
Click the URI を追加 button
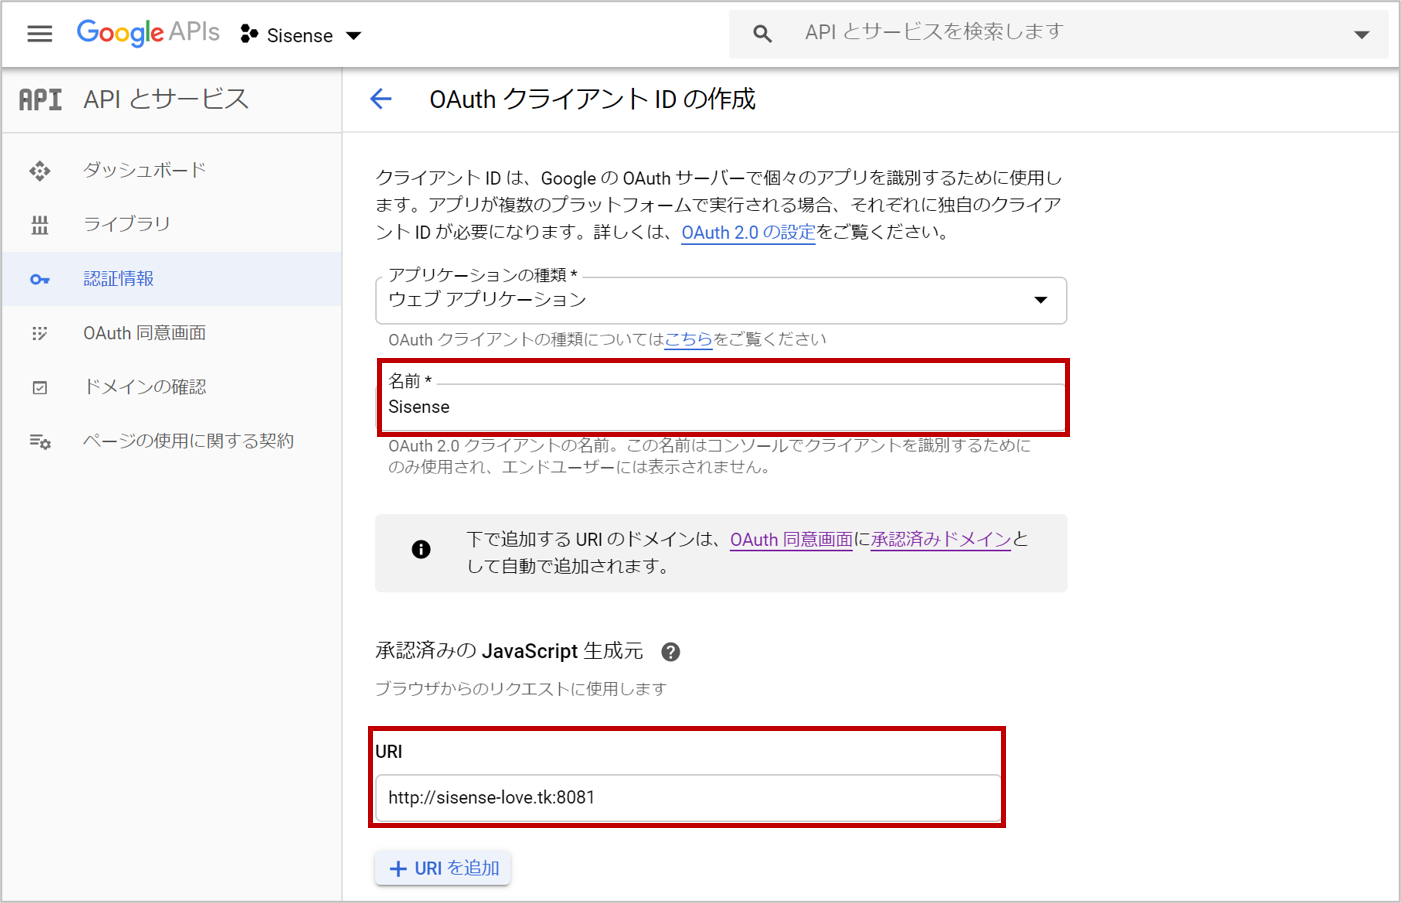443,868
